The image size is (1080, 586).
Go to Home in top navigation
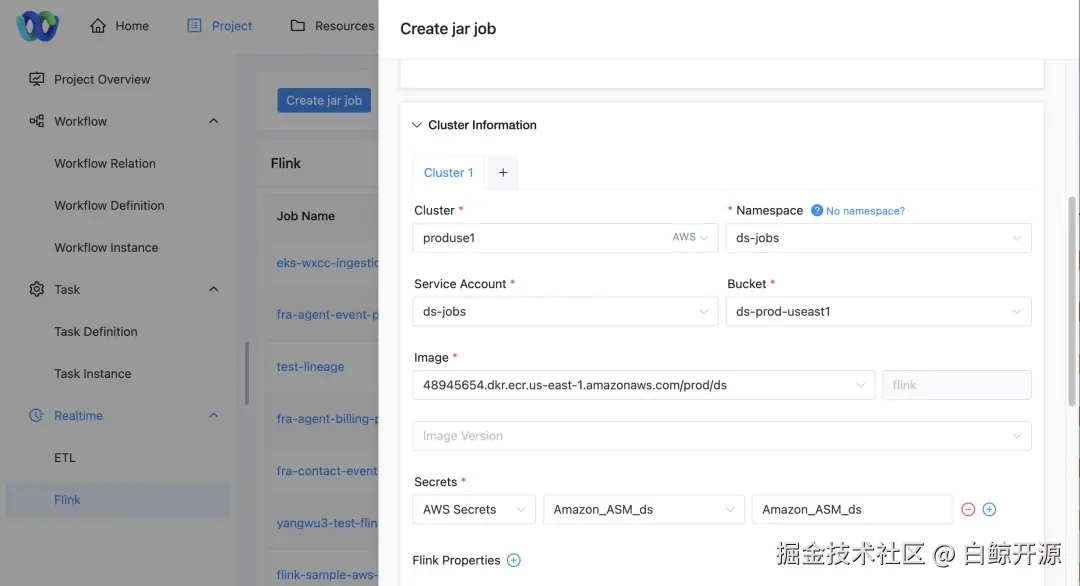tap(132, 25)
